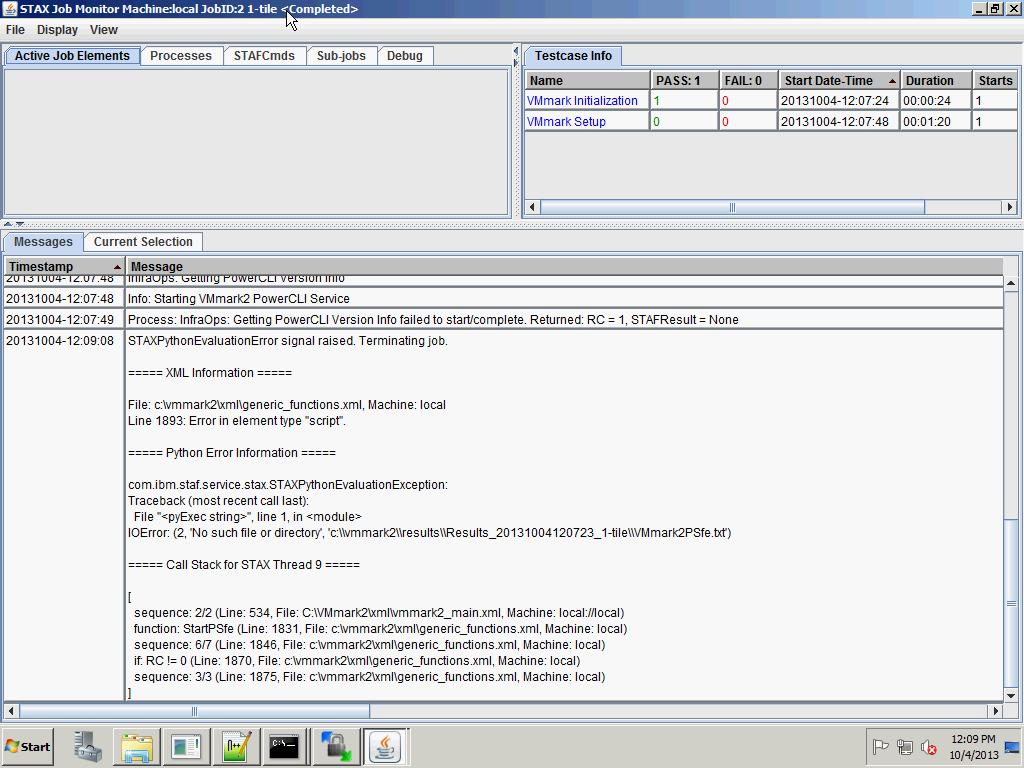
Task: Switch to the STAFCmds tab
Action: click(x=264, y=56)
